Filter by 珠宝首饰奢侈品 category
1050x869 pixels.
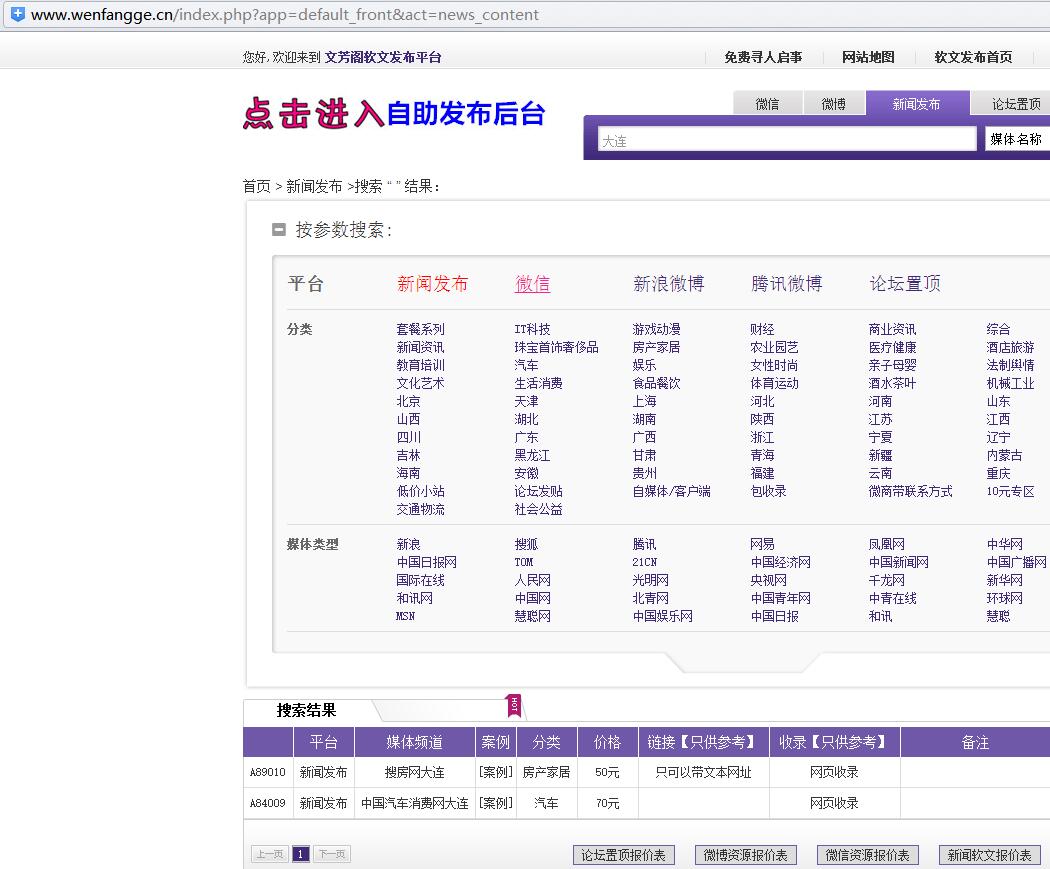pyautogui.click(x=556, y=347)
